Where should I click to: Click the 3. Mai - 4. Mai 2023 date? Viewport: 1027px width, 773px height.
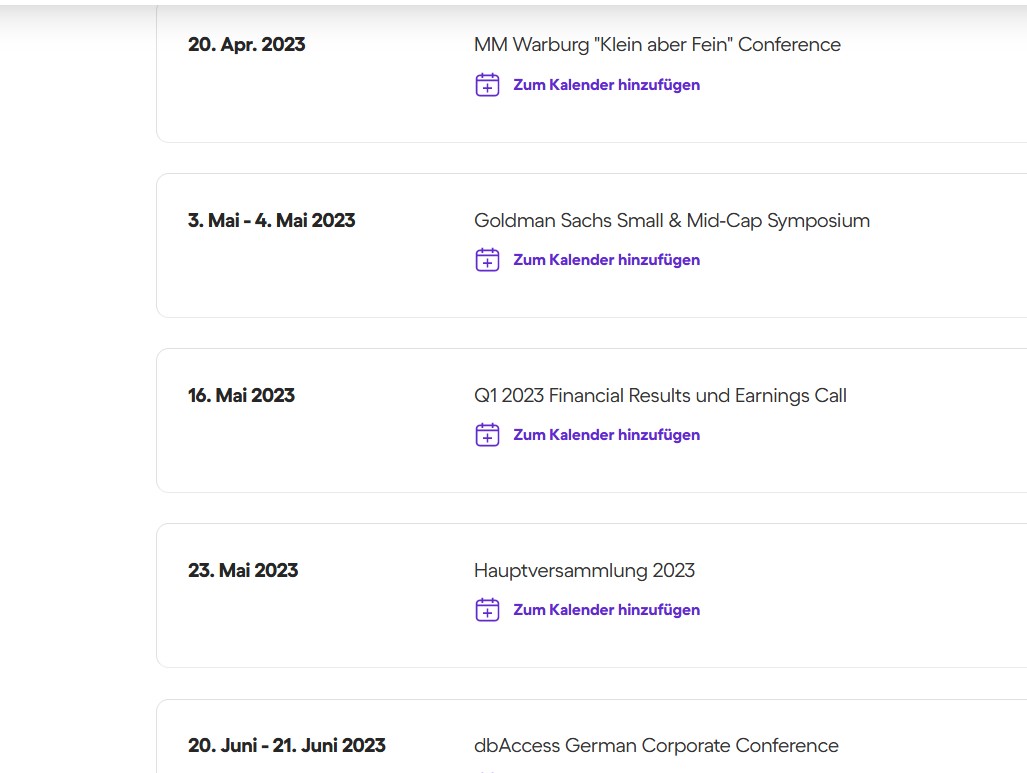tap(271, 221)
